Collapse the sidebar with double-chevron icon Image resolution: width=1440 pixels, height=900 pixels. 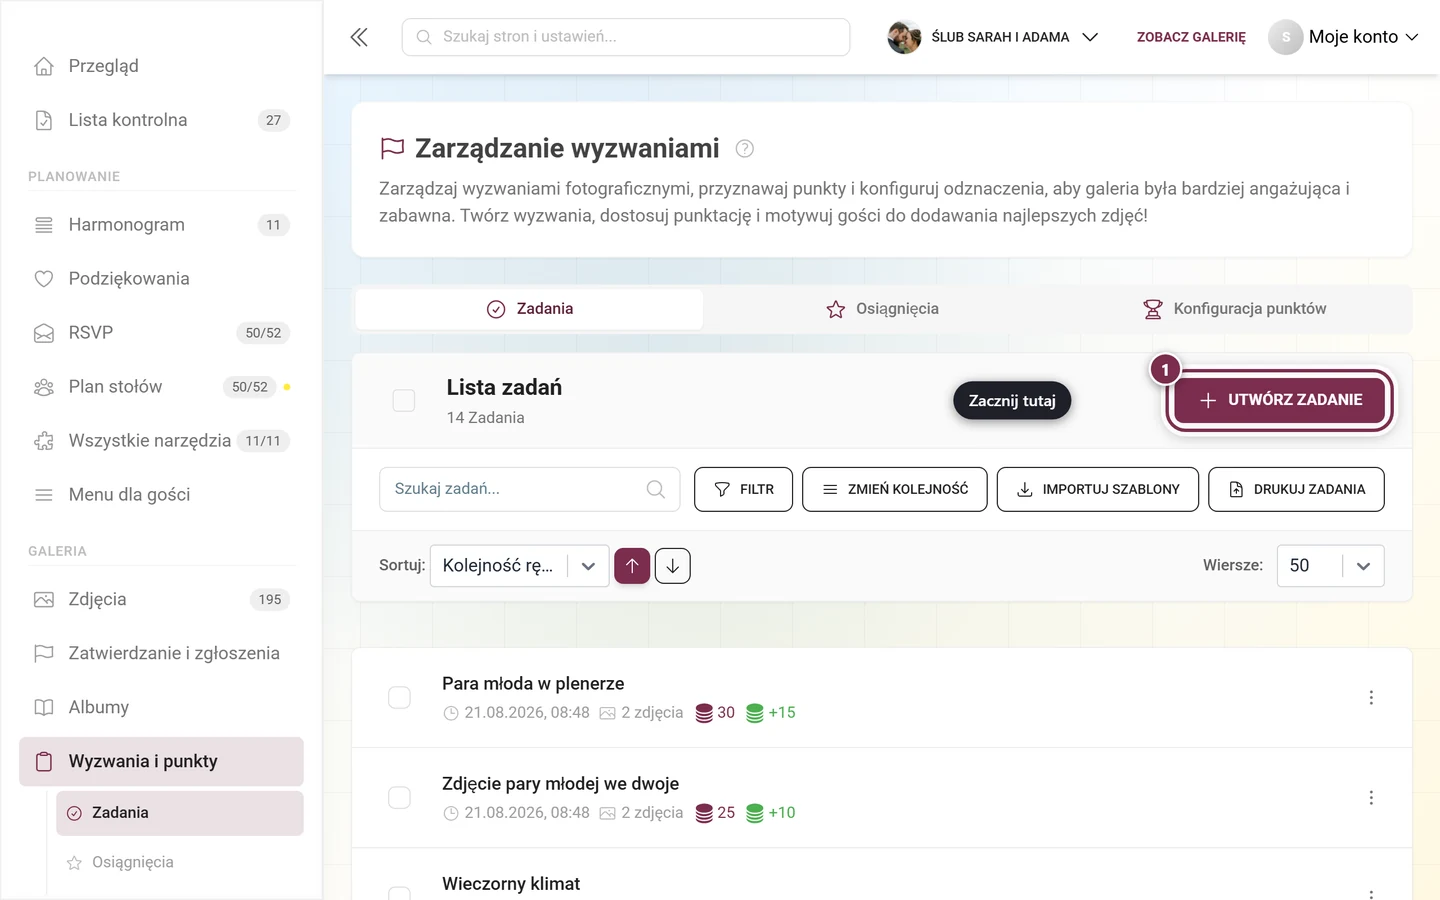pyautogui.click(x=359, y=37)
